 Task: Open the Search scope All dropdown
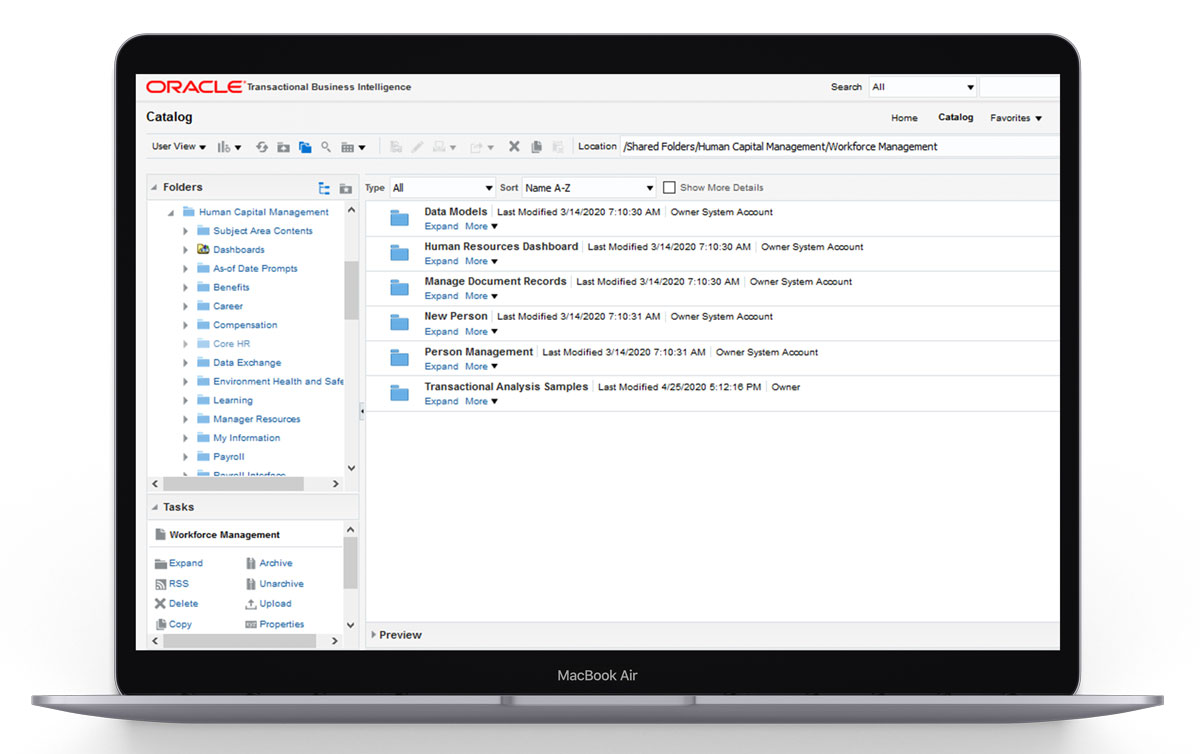point(922,87)
